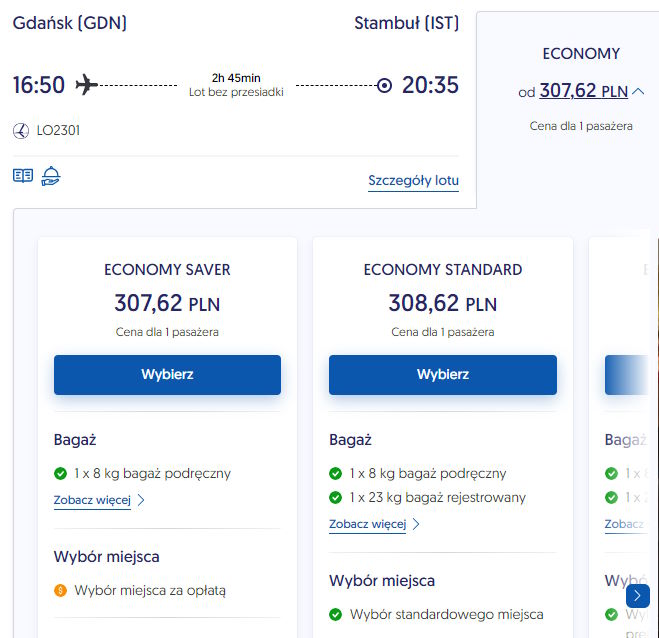The height and width of the screenshot is (638, 659).
Task: Click green check beside 23 kg bagaż rejestrowany
Action: pos(335,497)
